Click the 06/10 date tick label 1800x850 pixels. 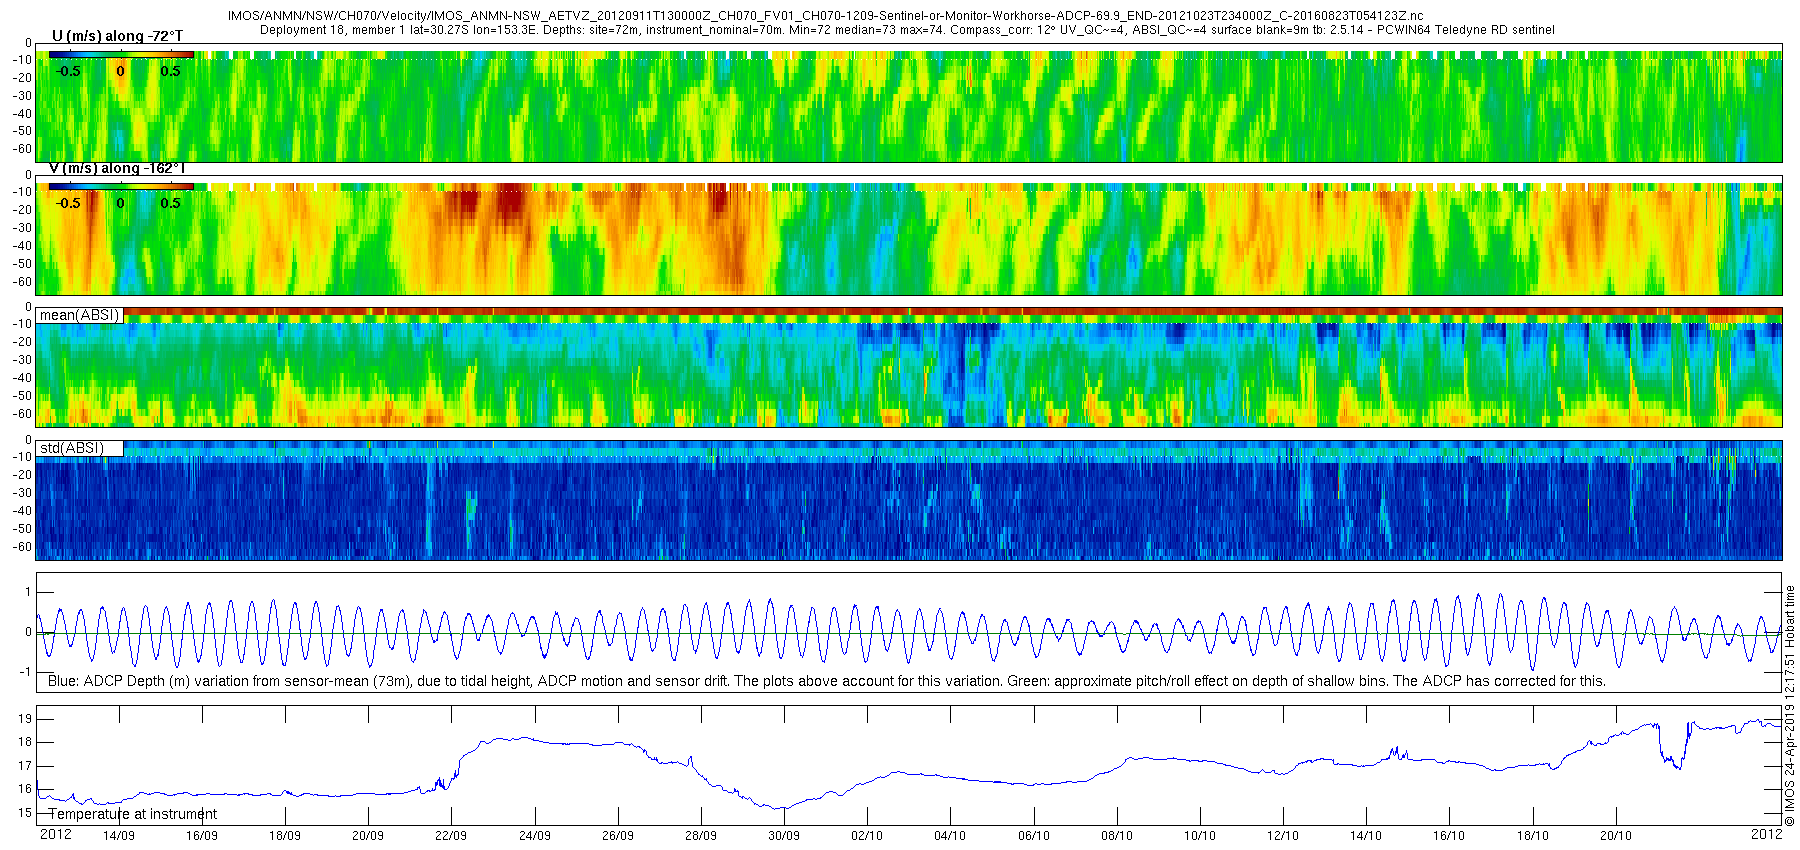point(1033,836)
